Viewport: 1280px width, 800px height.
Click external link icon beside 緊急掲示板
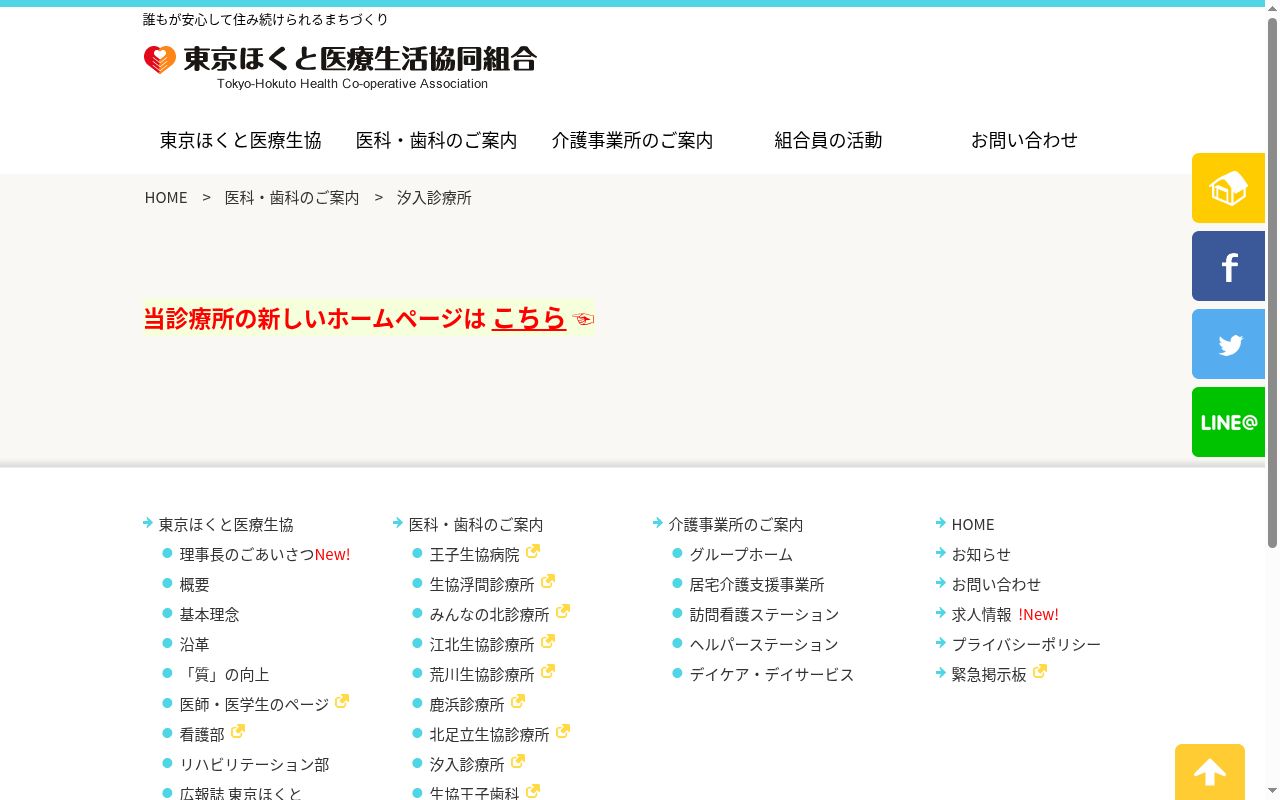1040,671
